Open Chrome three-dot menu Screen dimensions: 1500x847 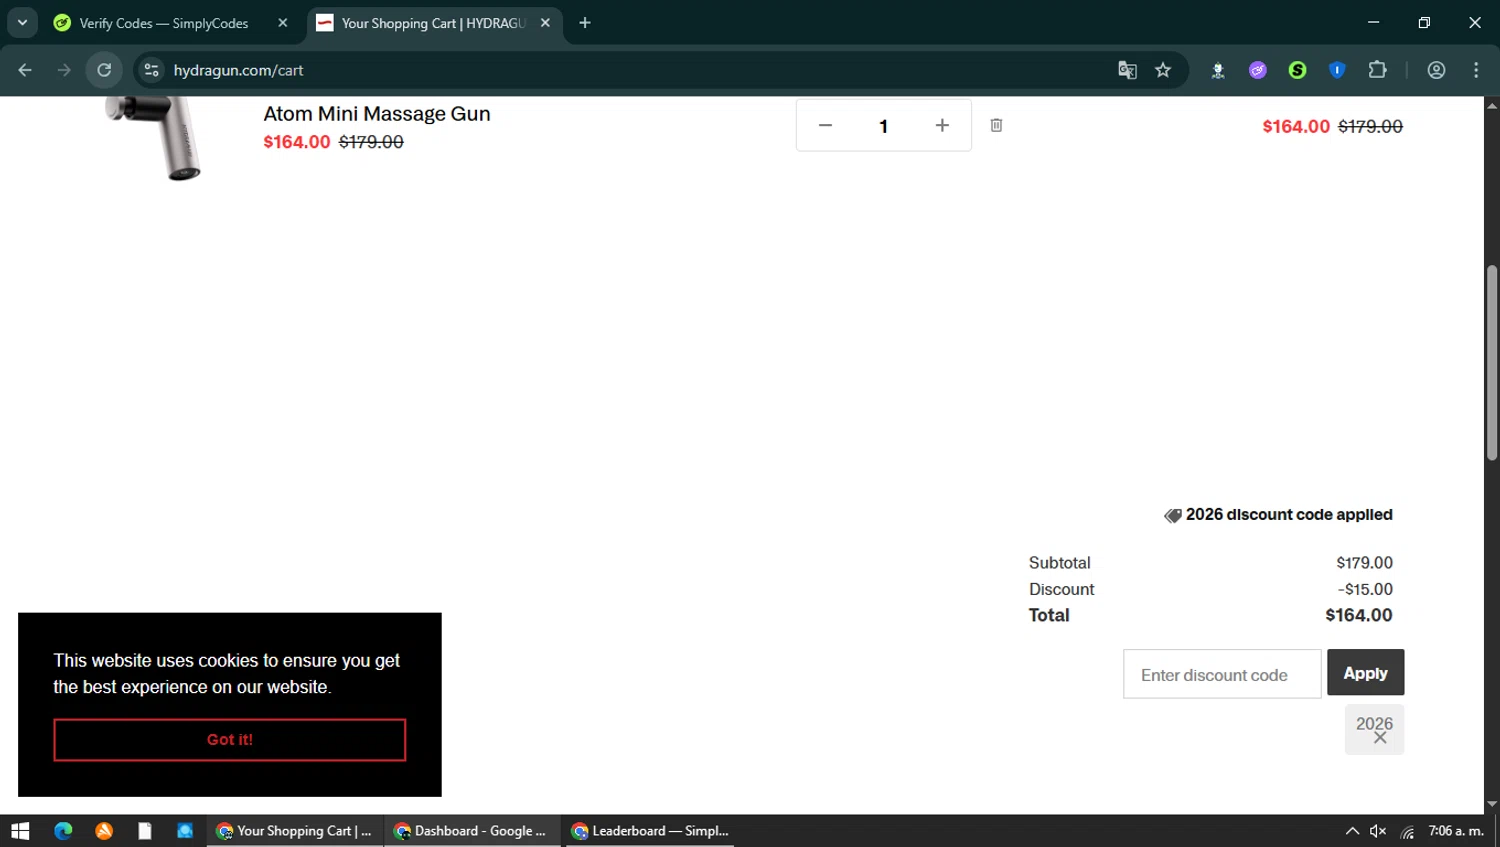(x=1476, y=70)
